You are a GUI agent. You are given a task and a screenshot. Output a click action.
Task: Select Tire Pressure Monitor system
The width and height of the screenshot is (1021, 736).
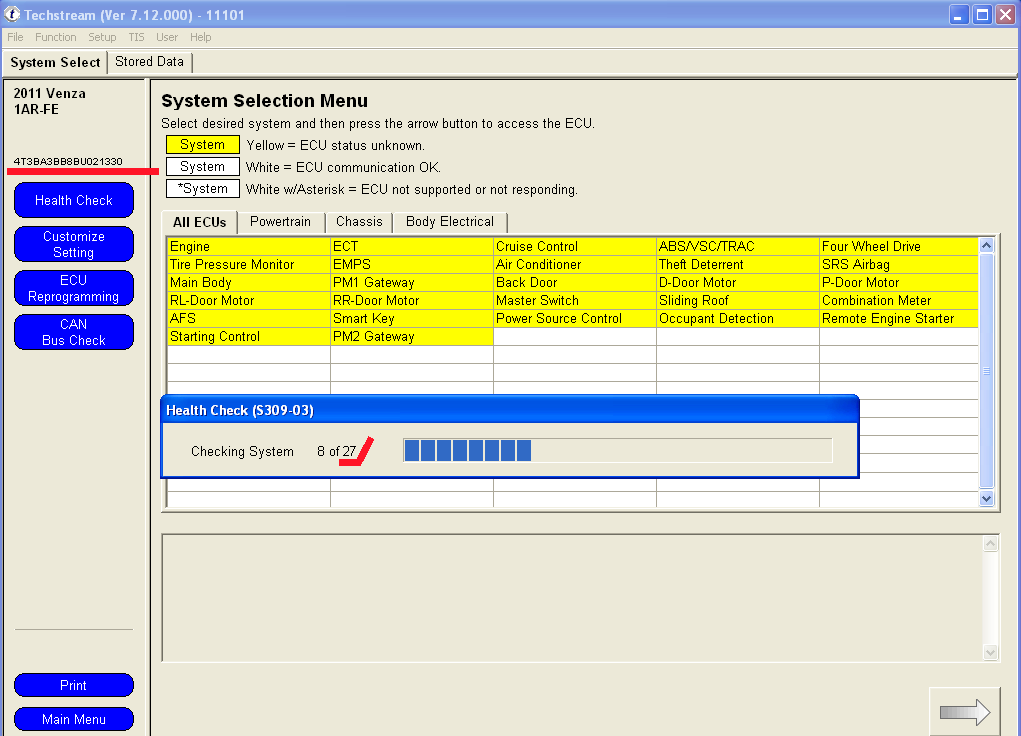249,264
